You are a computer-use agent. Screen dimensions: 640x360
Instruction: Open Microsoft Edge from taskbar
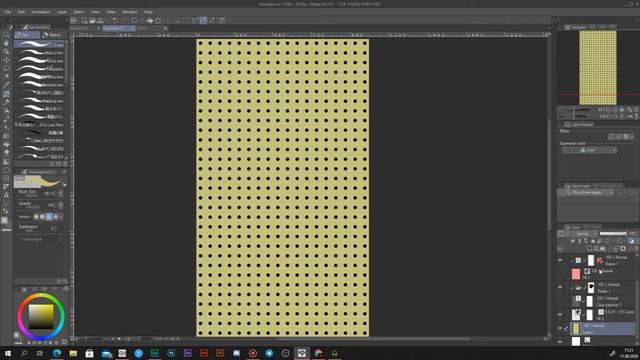pyautogui.click(x=57, y=353)
